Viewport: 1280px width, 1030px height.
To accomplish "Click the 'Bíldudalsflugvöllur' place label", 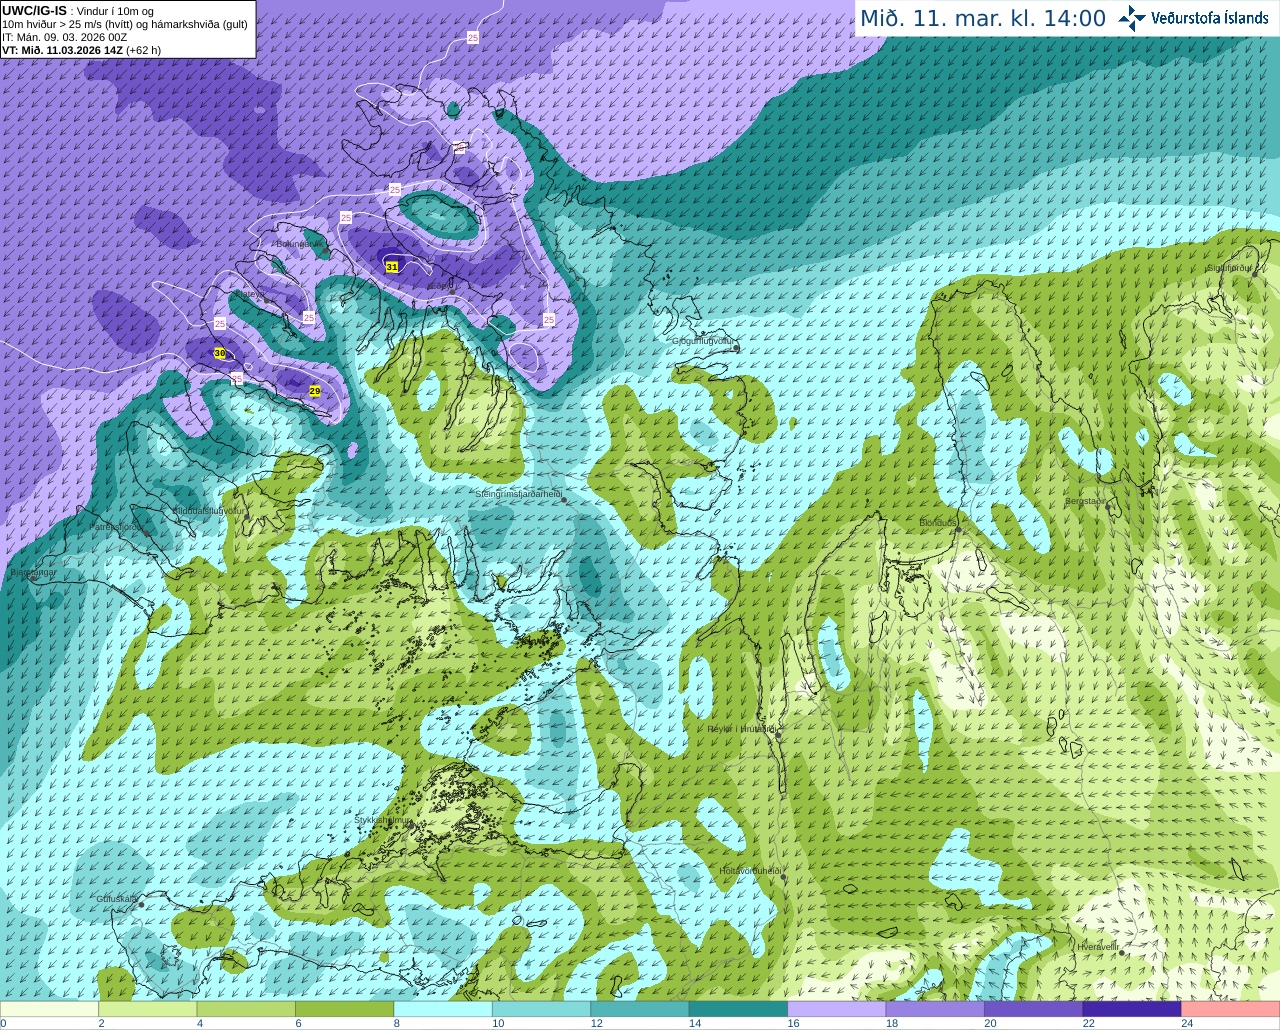I will point(208,510).
